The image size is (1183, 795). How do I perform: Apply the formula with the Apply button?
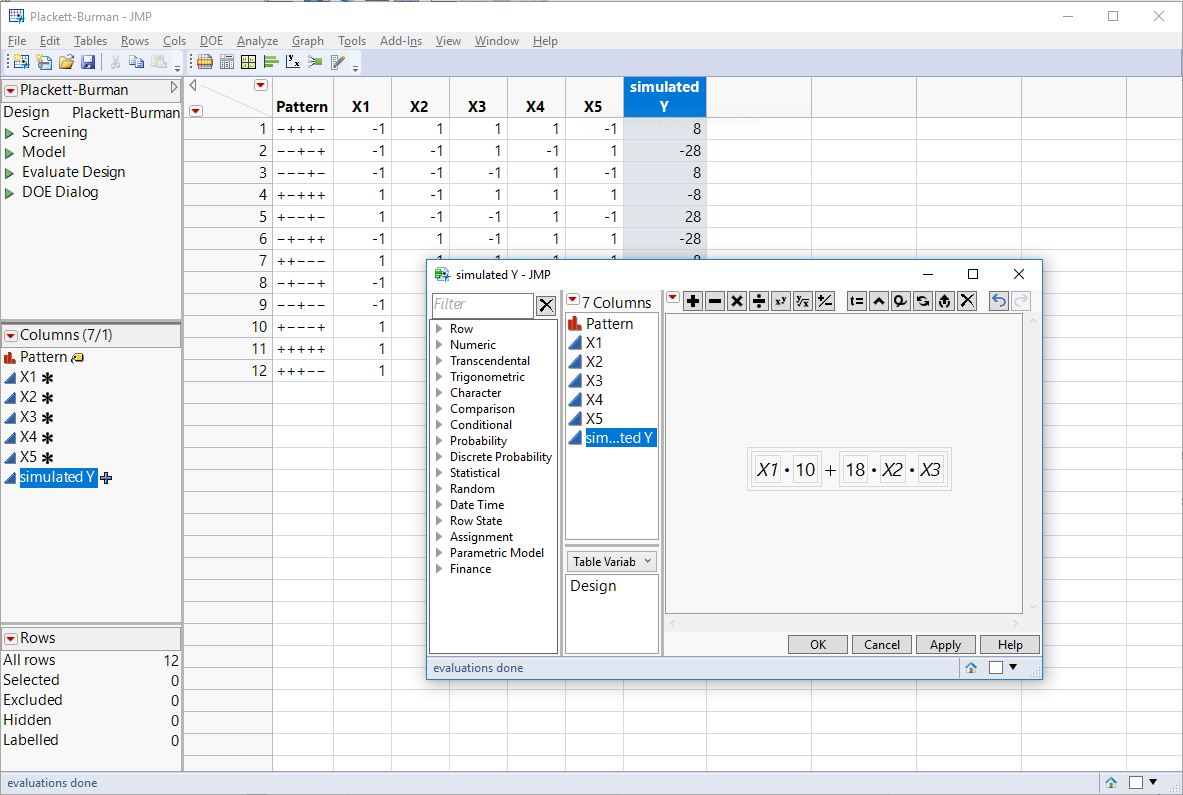[x=945, y=644]
